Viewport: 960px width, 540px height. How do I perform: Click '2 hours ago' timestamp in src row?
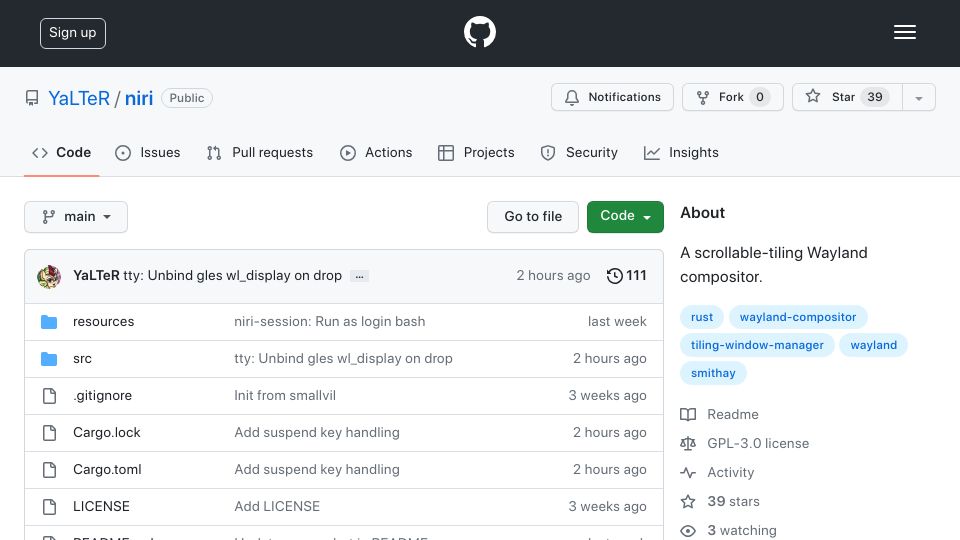(609, 359)
